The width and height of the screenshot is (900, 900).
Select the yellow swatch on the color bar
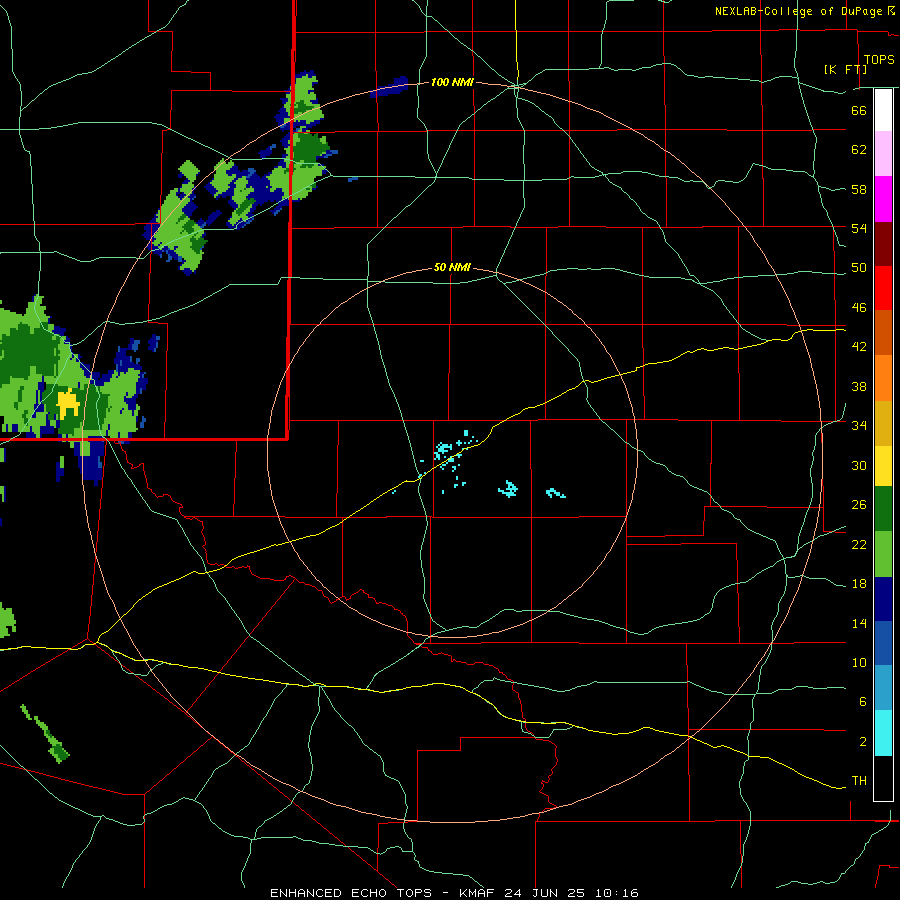[883, 466]
